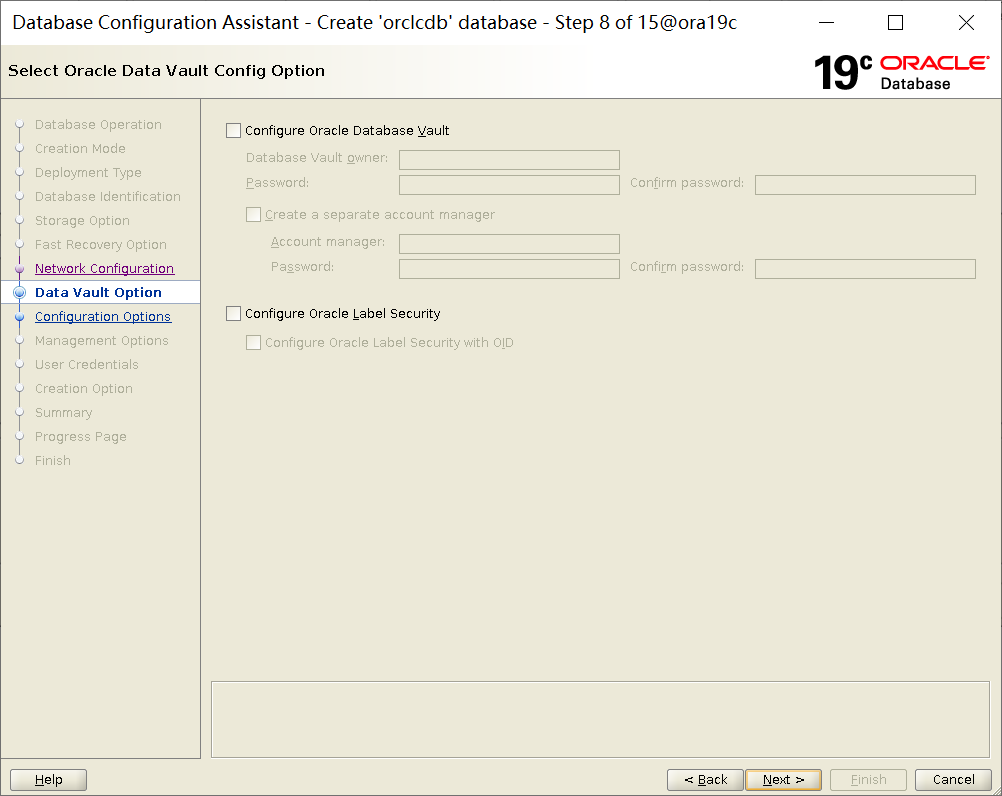Viewport: 1002px width, 796px height.
Task: Click the Oracle 19c Database logo
Action: [x=901, y=72]
